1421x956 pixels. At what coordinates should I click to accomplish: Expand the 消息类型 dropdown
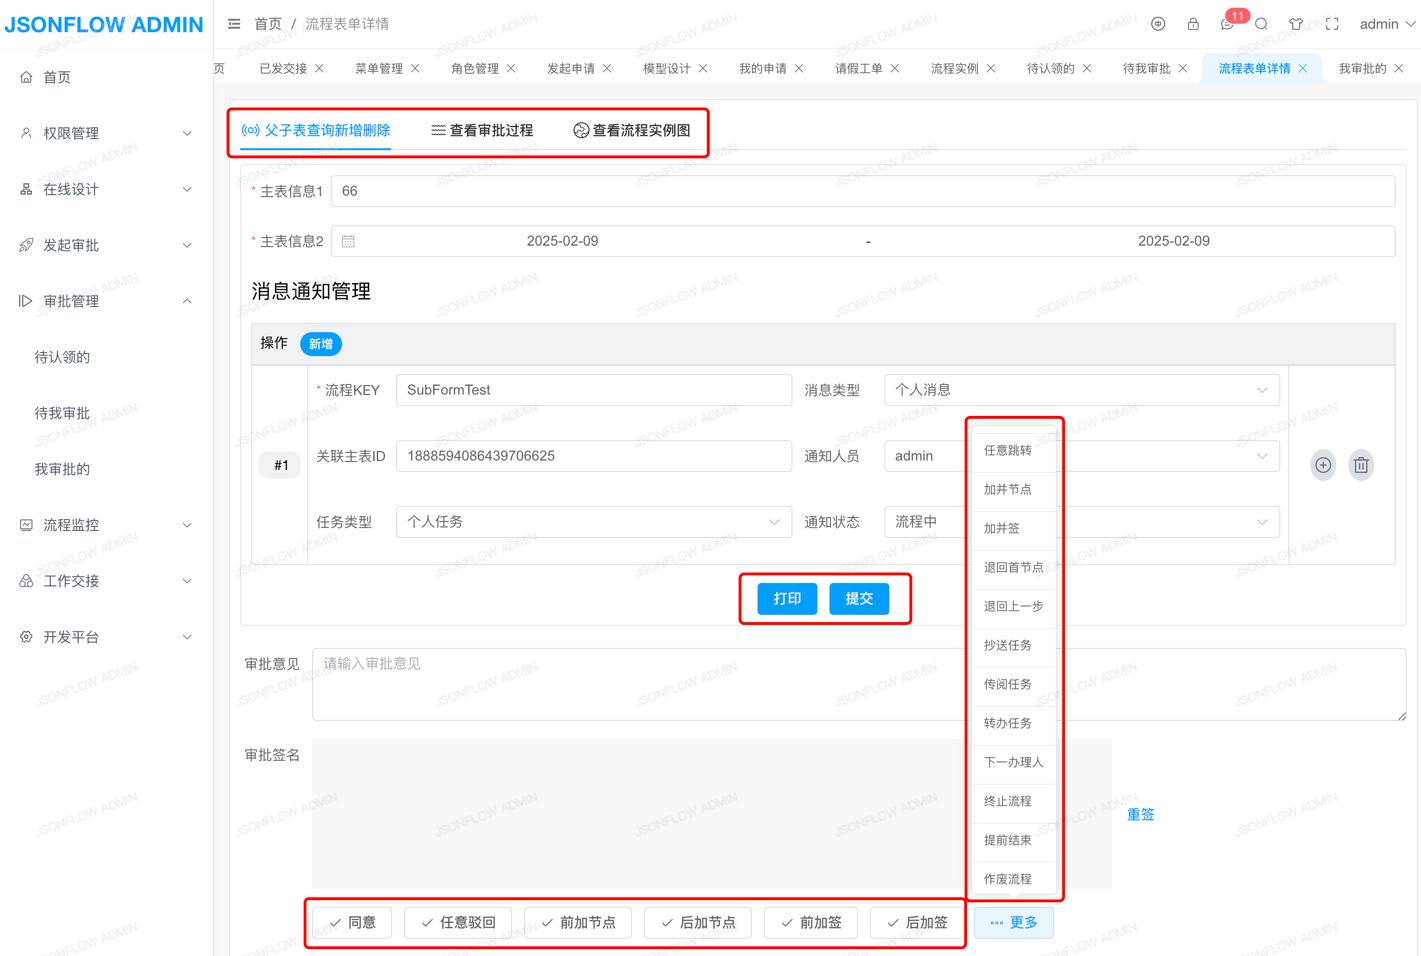[x=1080, y=390]
